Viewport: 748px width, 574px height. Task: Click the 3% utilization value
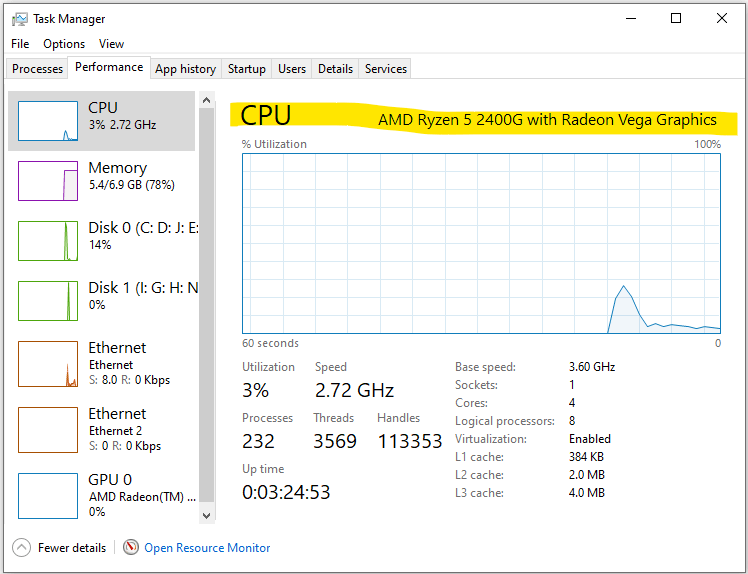point(255,390)
